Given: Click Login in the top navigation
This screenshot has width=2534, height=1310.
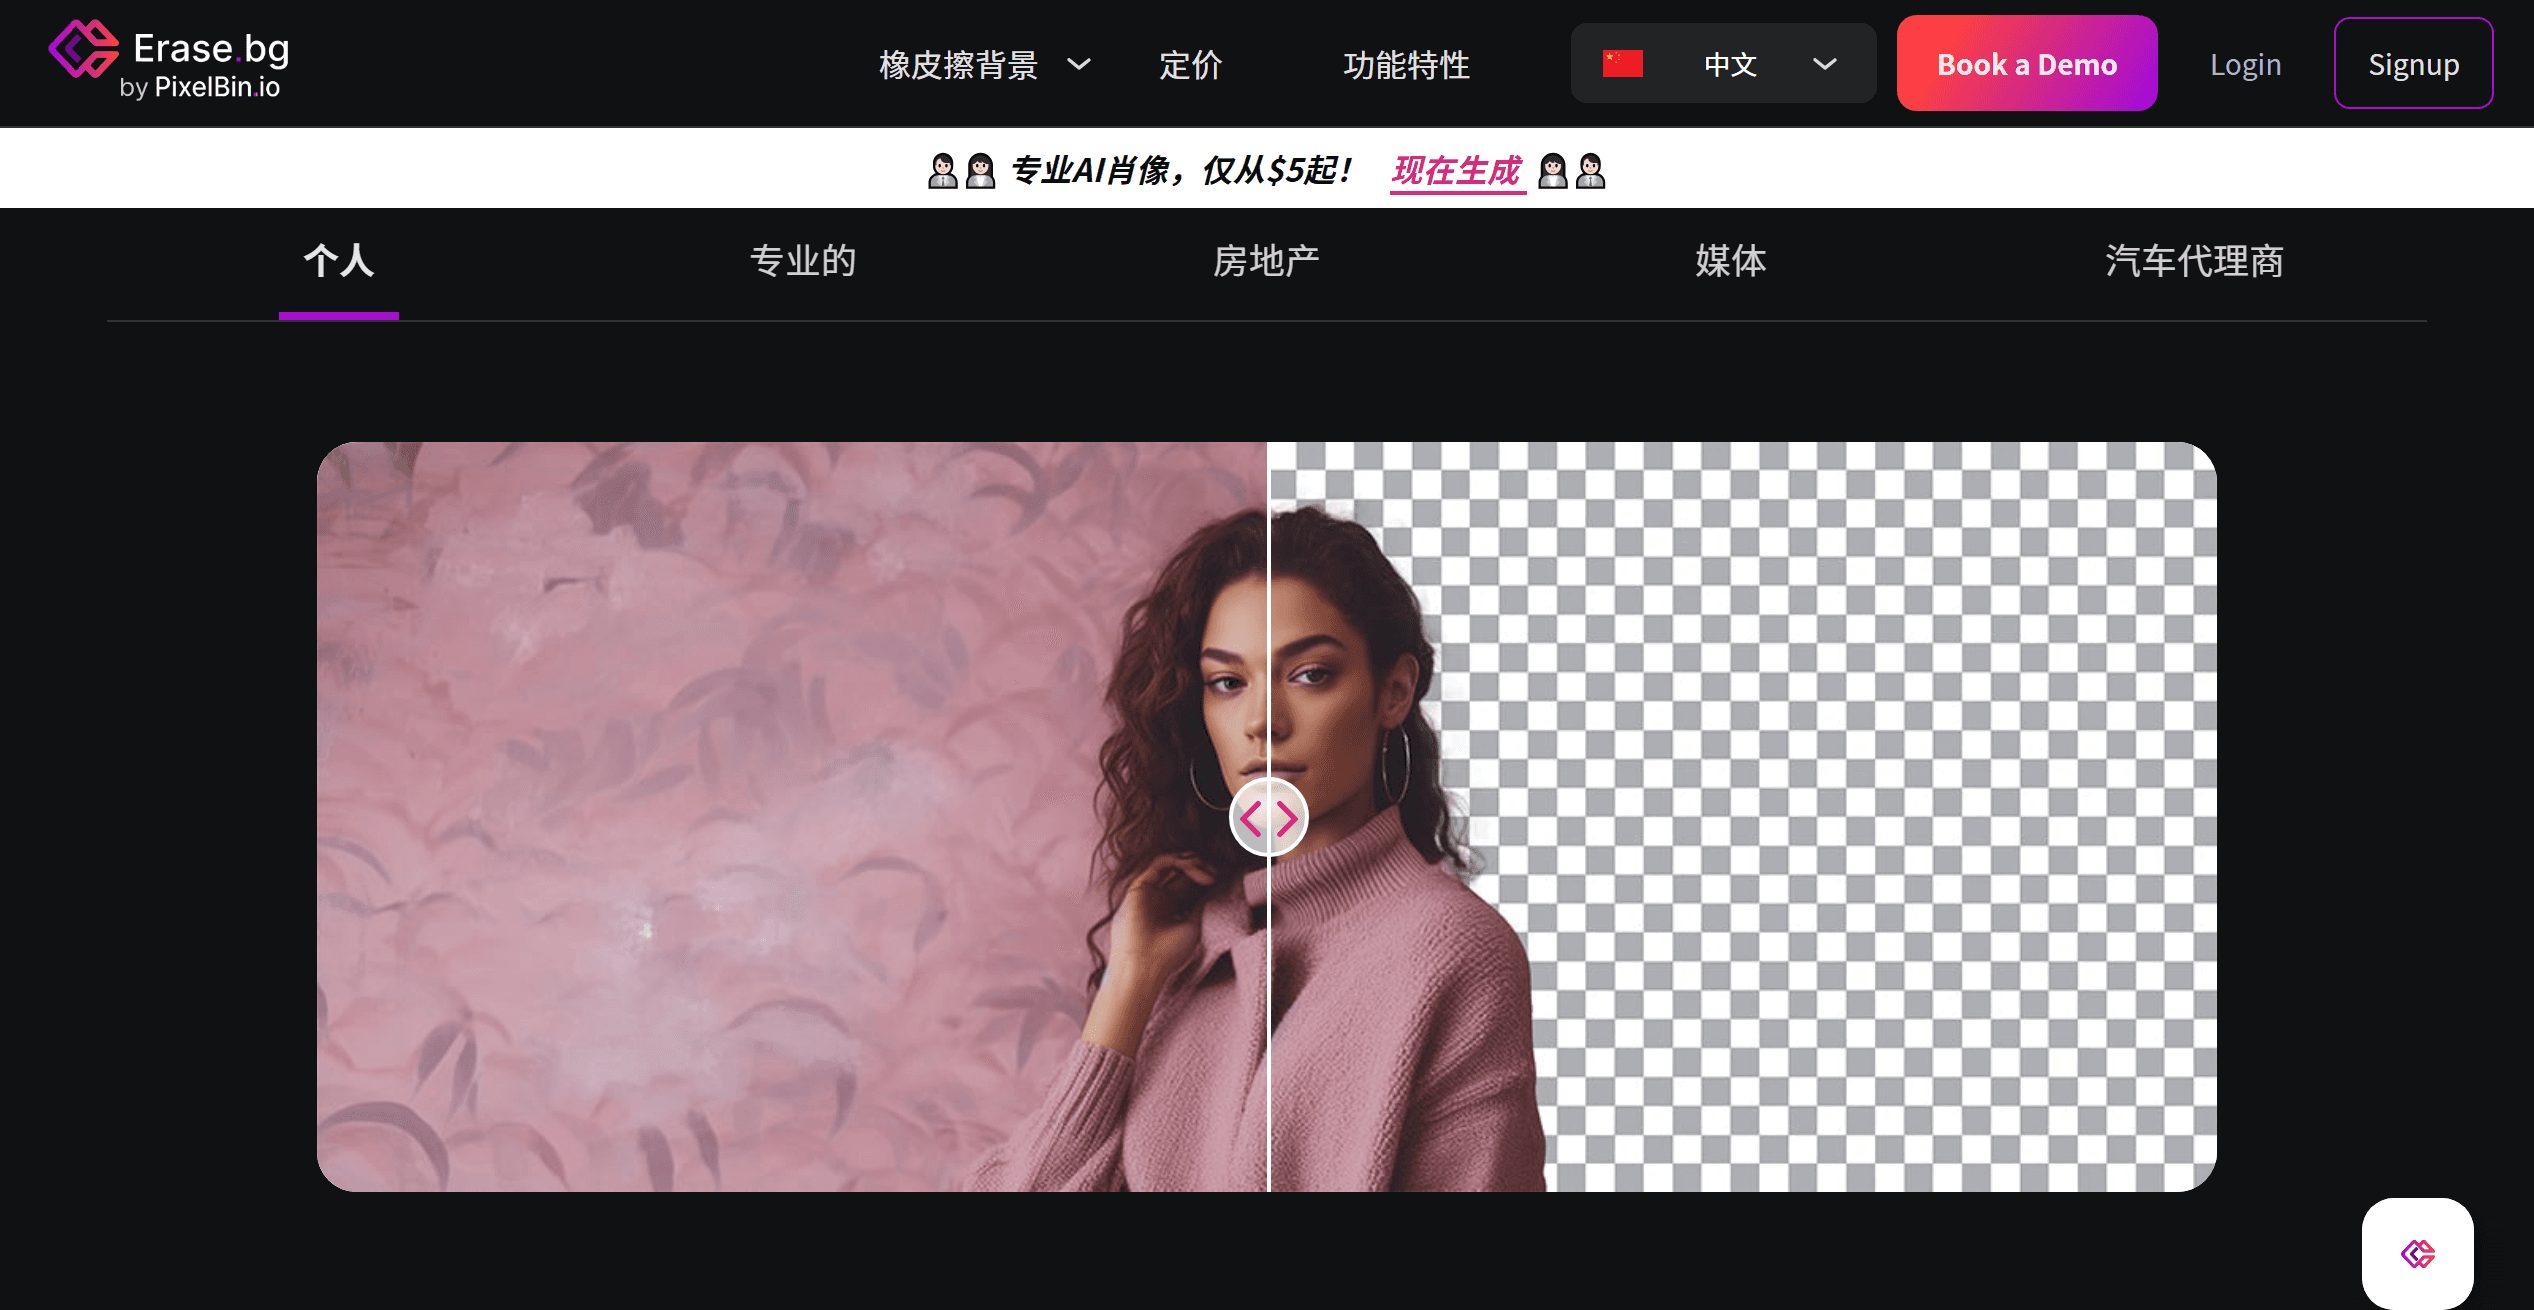Looking at the screenshot, I should pos(2245,63).
